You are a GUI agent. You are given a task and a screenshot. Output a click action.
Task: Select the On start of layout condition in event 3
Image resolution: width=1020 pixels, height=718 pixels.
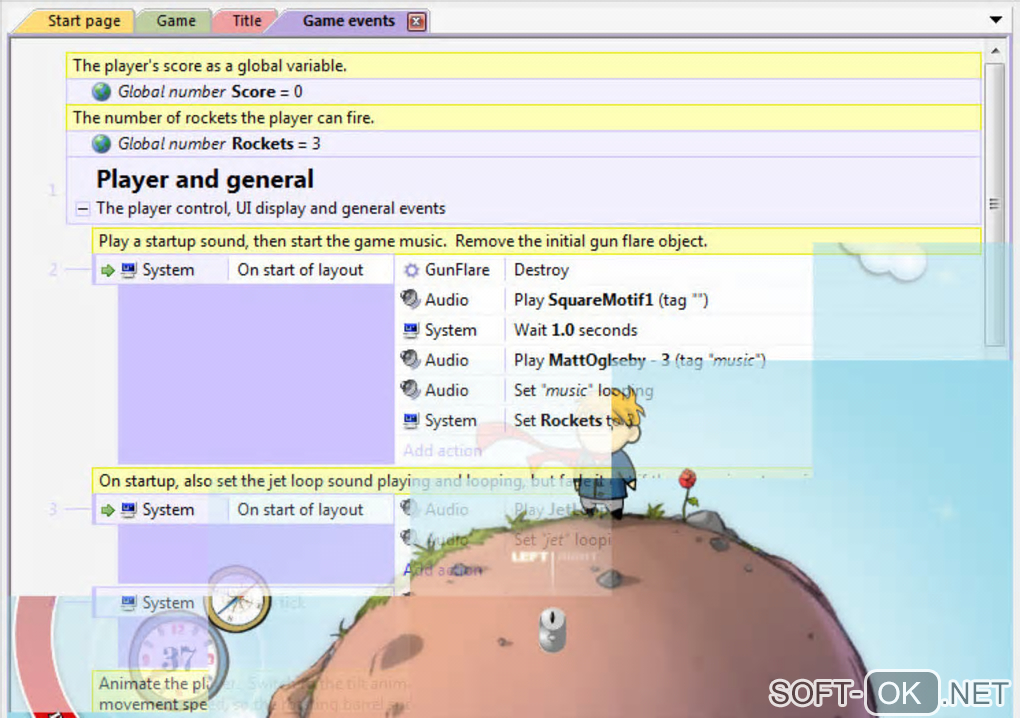[x=300, y=511]
